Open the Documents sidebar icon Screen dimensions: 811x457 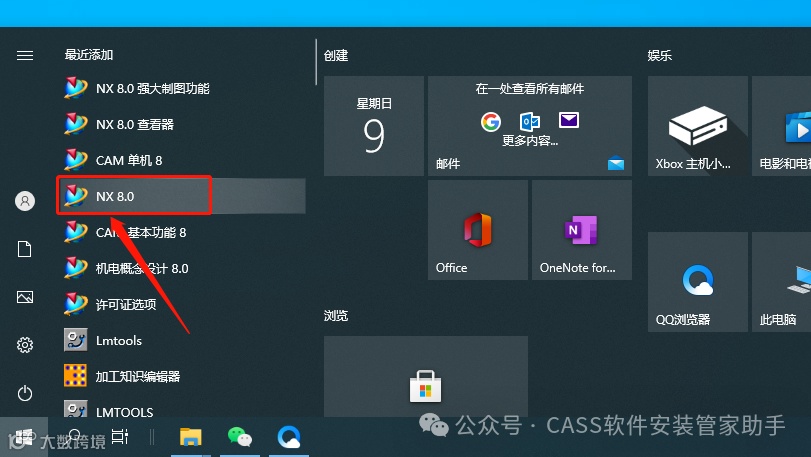coord(25,249)
